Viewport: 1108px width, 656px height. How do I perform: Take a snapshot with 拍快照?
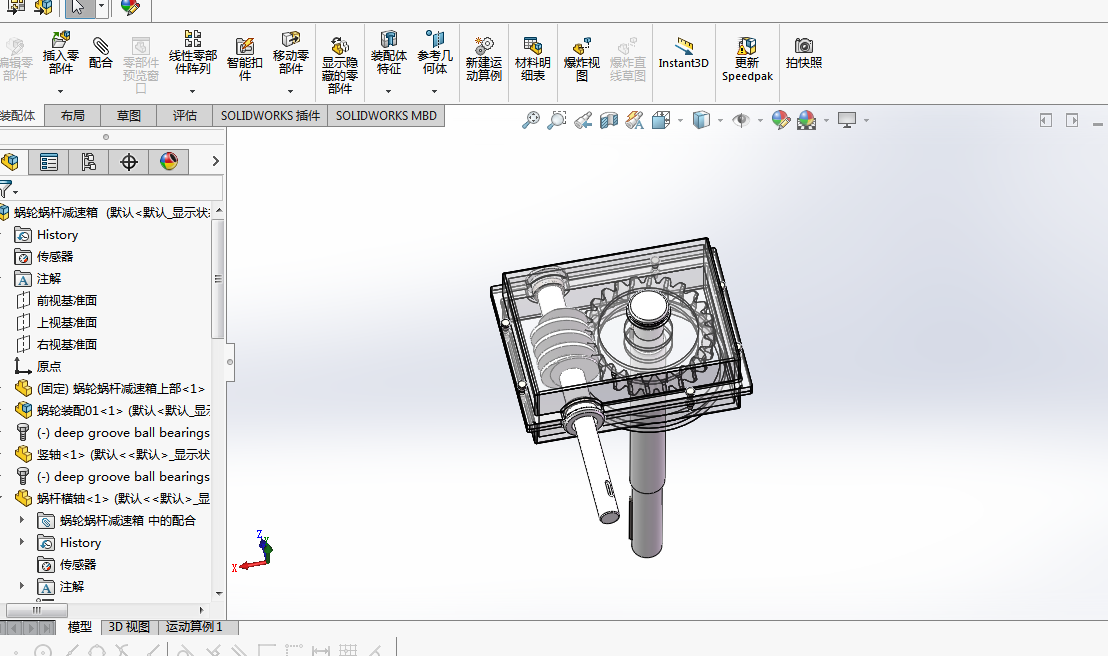point(803,53)
